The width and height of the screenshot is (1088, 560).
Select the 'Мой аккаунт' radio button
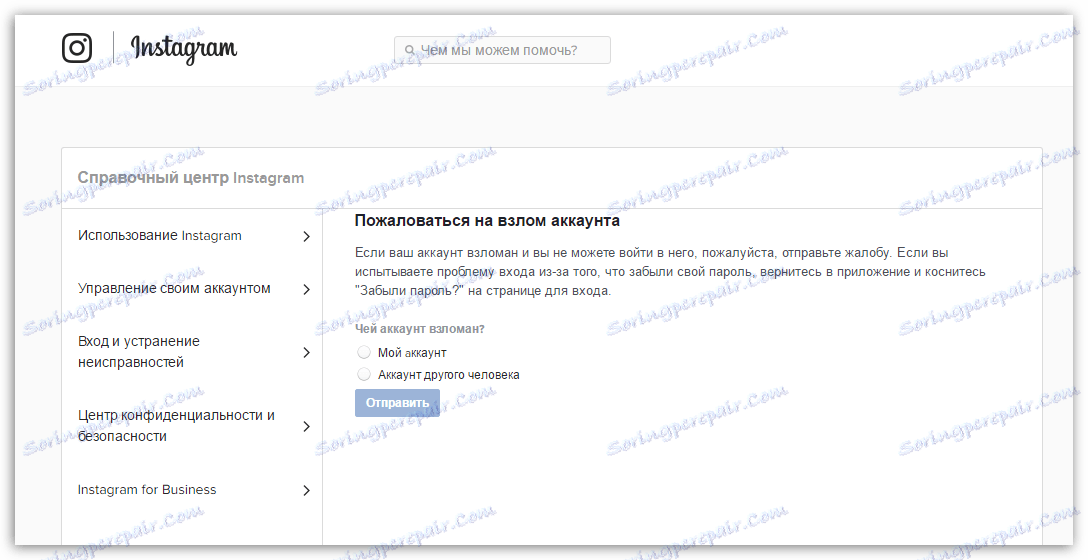pos(364,352)
